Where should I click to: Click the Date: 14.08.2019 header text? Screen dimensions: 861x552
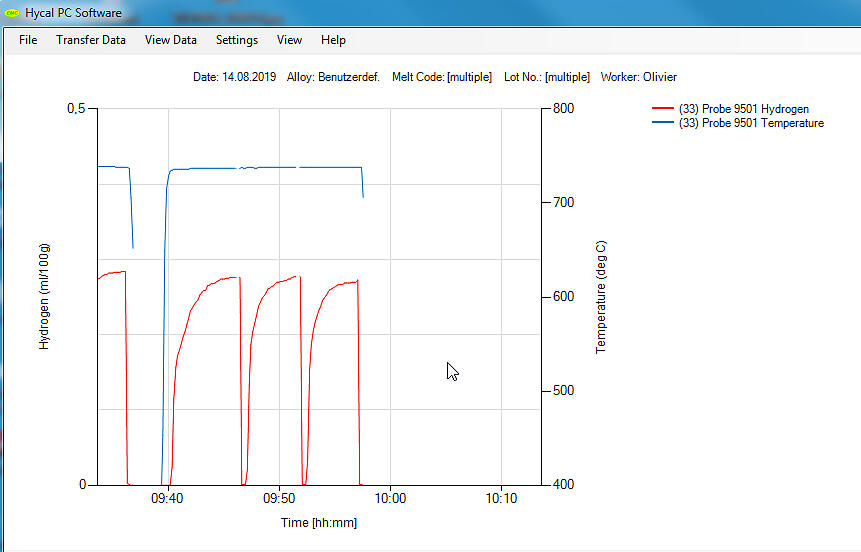(x=234, y=77)
